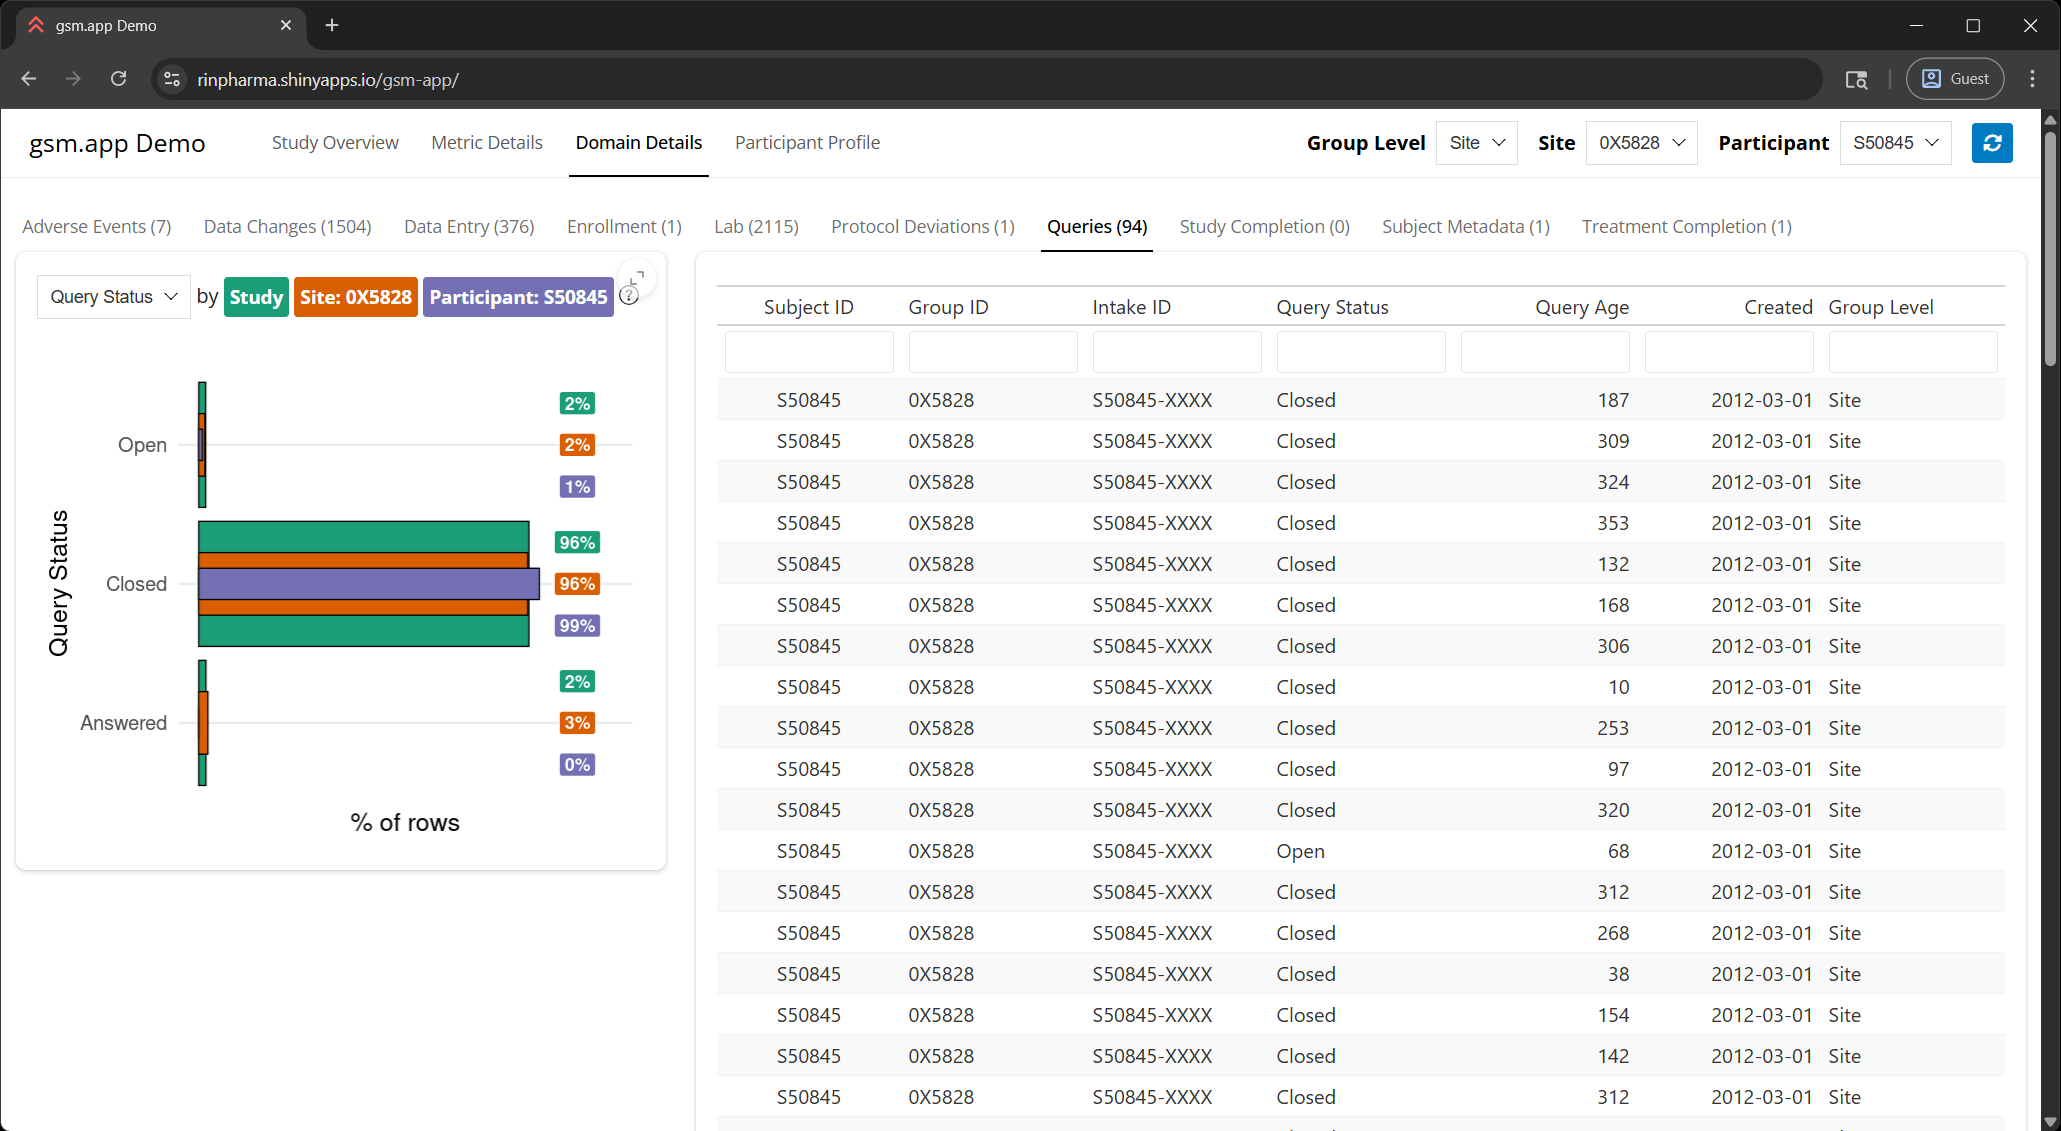Close the gsm.app Demo browser tab
2061x1131 pixels.
[286, 25]
